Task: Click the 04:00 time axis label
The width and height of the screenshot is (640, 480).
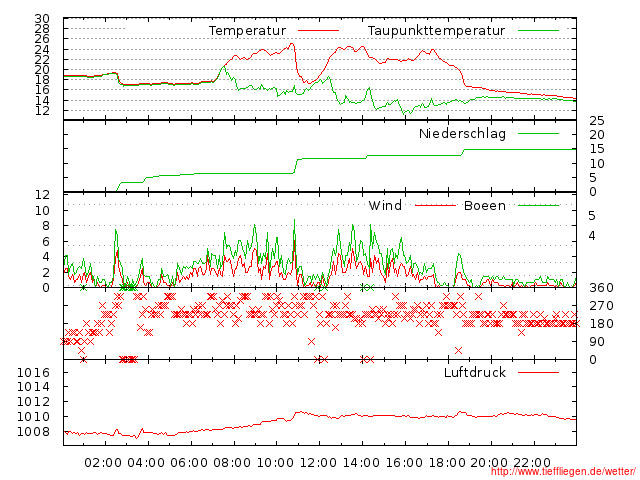Action: (146, 463)
